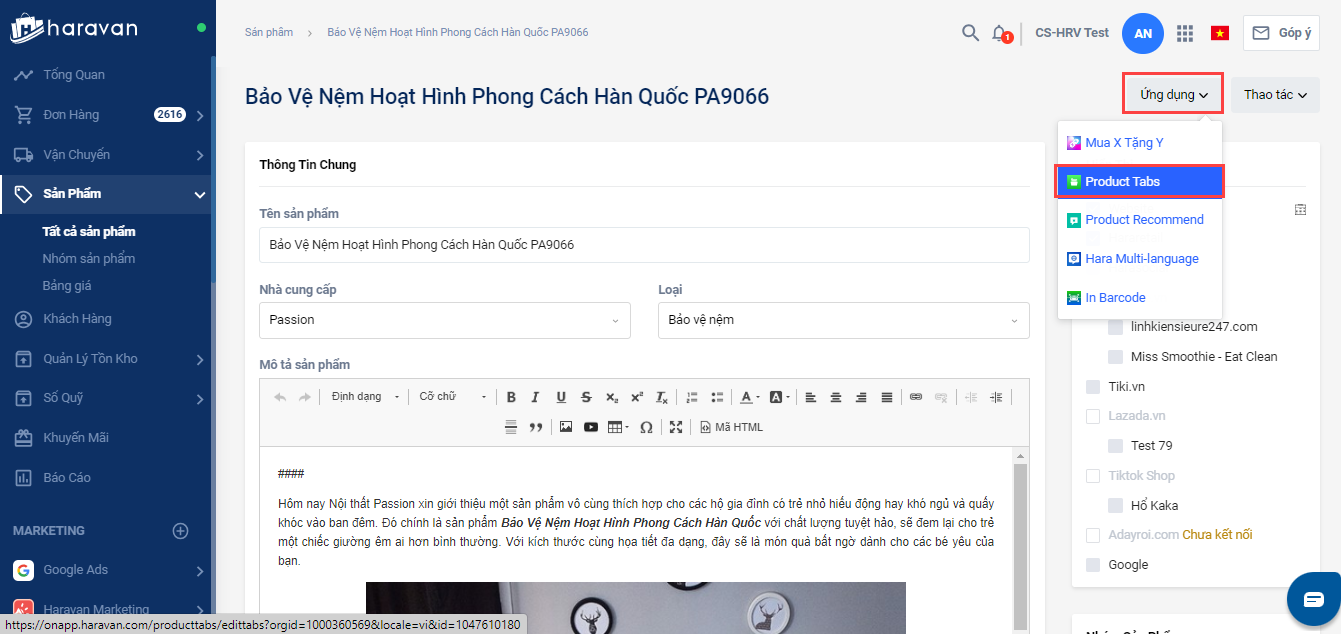Open the live chat bubble
Image resolution: width=1341 pixels, height=634 pixels.
coord(1313,599)
